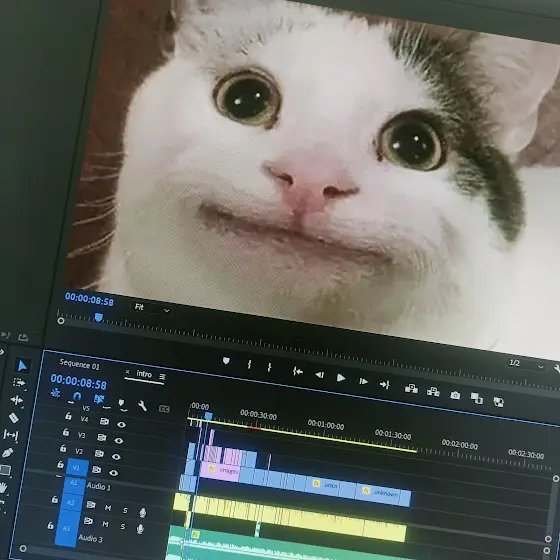The width and height of the screenshot is (560, 560).
Task: Select the Hand tool
Action: coord(3,487)
